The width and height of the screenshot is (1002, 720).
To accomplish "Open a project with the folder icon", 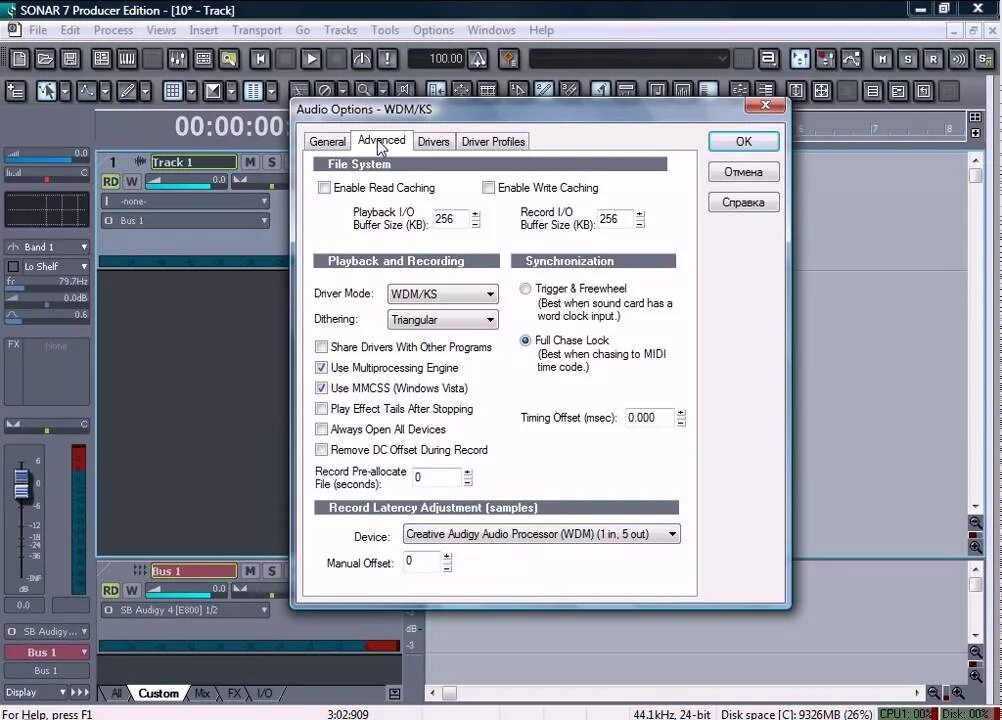I will (x=45, y=59).
